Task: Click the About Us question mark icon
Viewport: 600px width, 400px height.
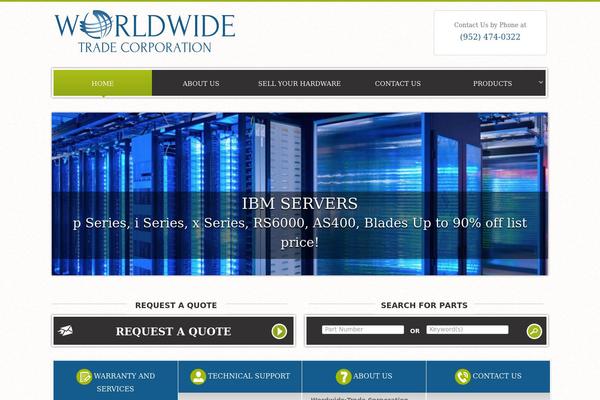Action: (344, 377)
